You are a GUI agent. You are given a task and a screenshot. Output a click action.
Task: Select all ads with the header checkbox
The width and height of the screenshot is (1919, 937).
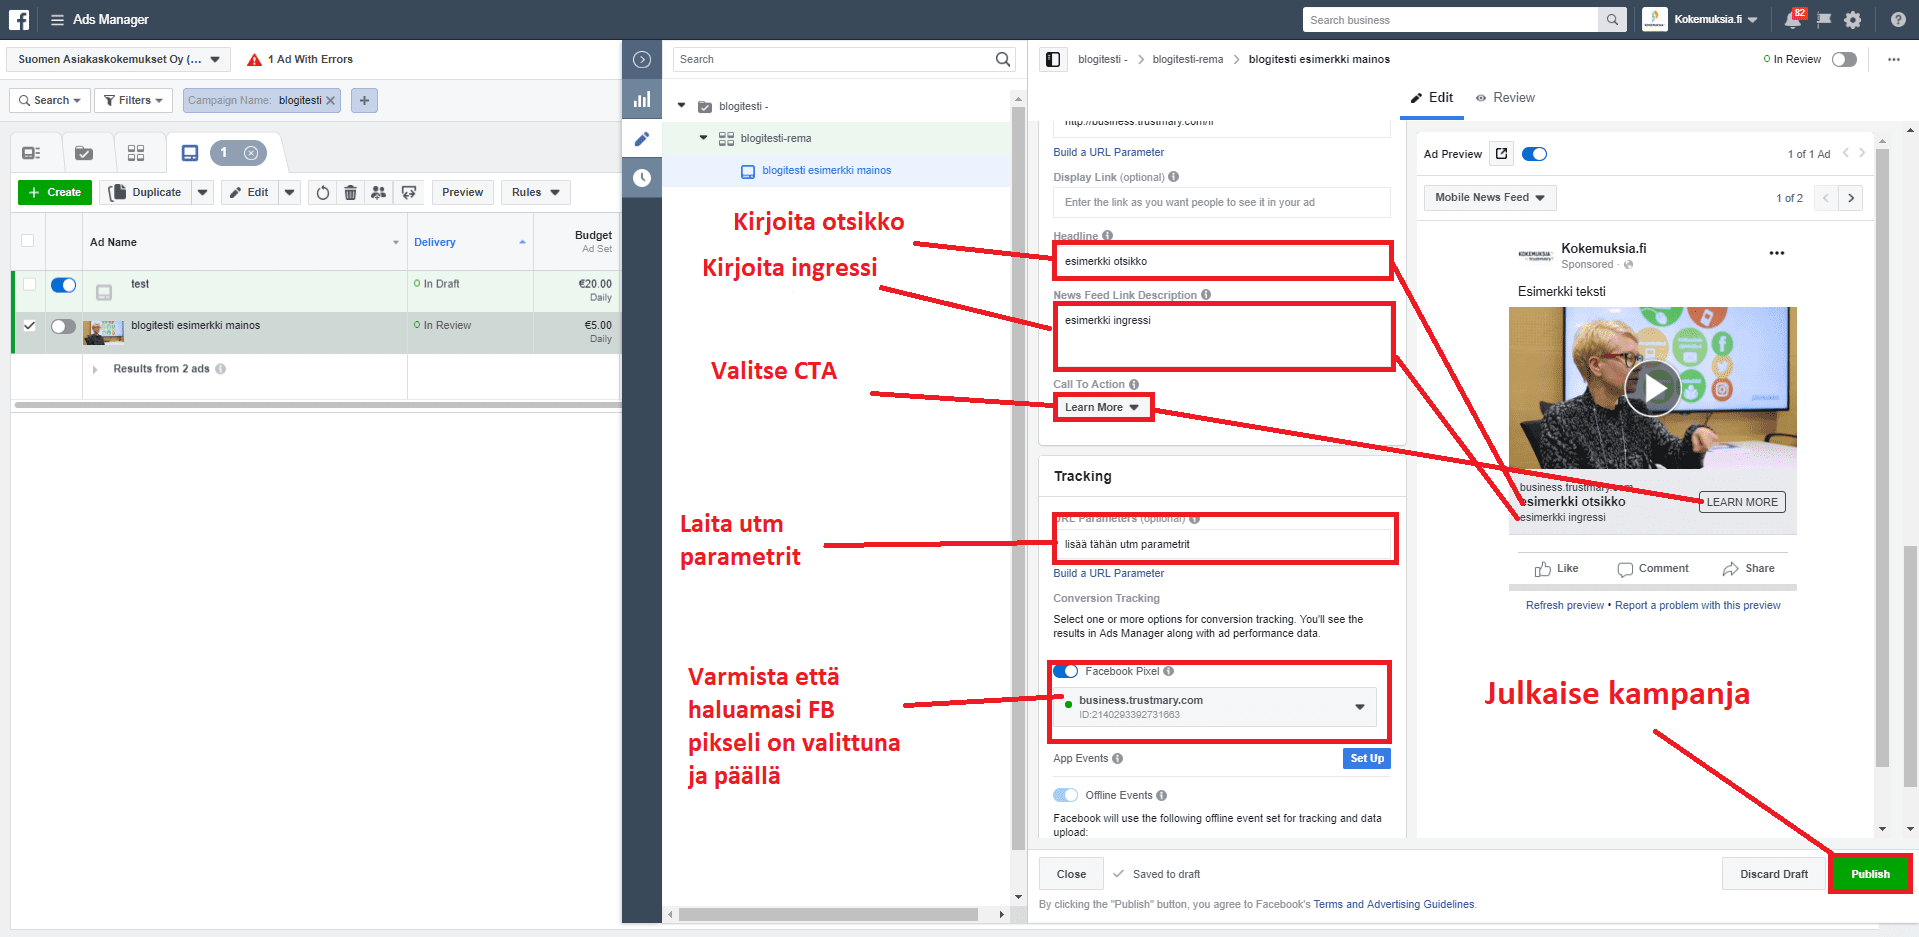tap(27, 241)
